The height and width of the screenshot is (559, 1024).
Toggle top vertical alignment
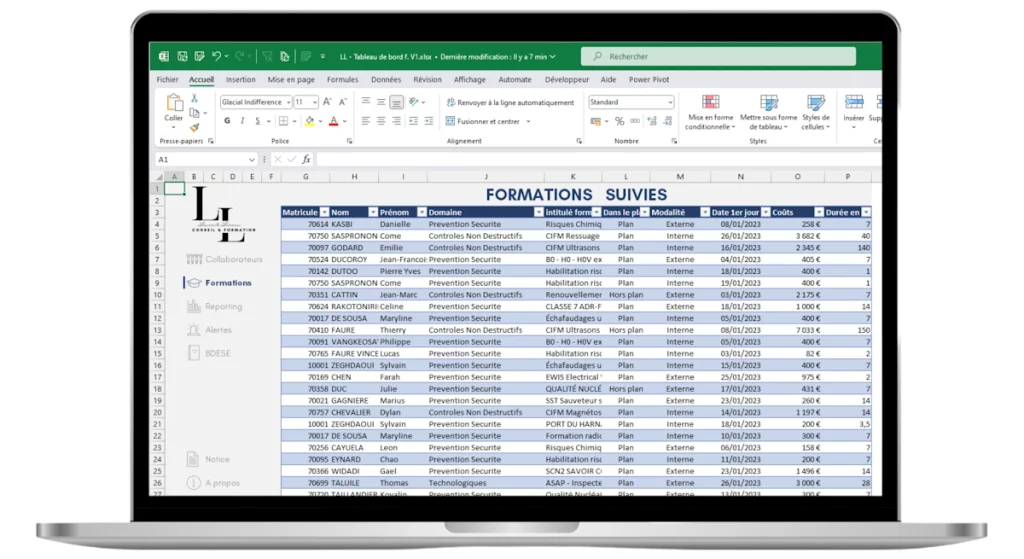point(366,102)
